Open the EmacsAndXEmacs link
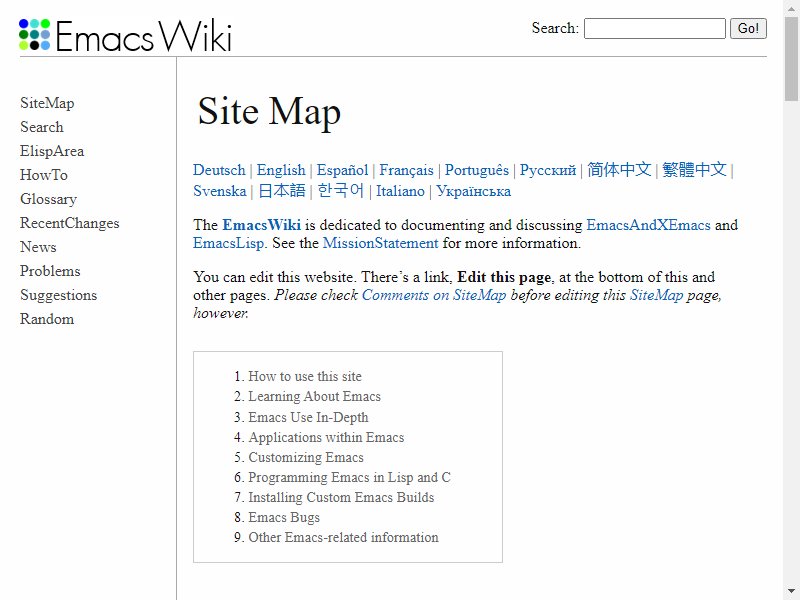The width and height of the screenshot is (800, 600). [x=648, y=225]
